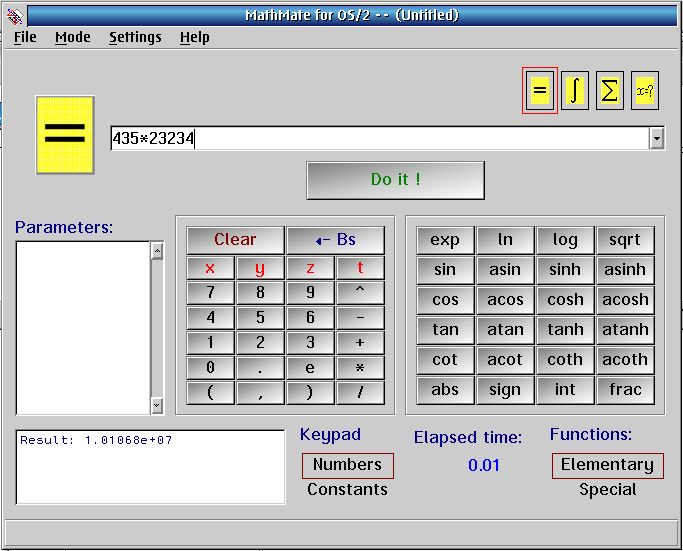Image resolution: width=683 pixels, height=551 pixels.
Task: Open the system menu icon in title bar
Action: (x=15, y=15)
